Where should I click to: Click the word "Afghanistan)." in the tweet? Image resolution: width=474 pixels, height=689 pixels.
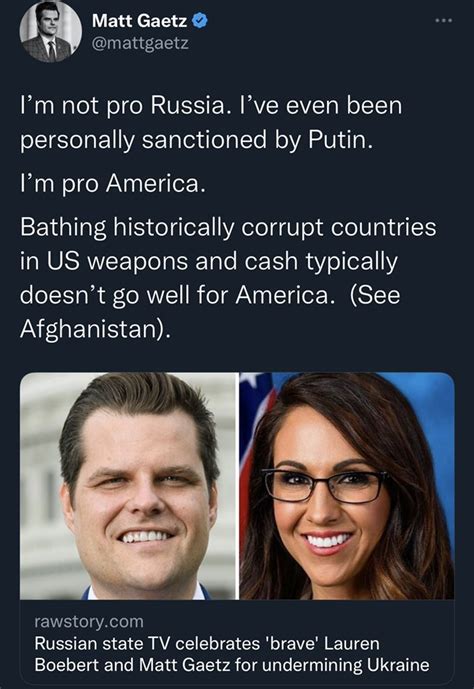[95, 329]
